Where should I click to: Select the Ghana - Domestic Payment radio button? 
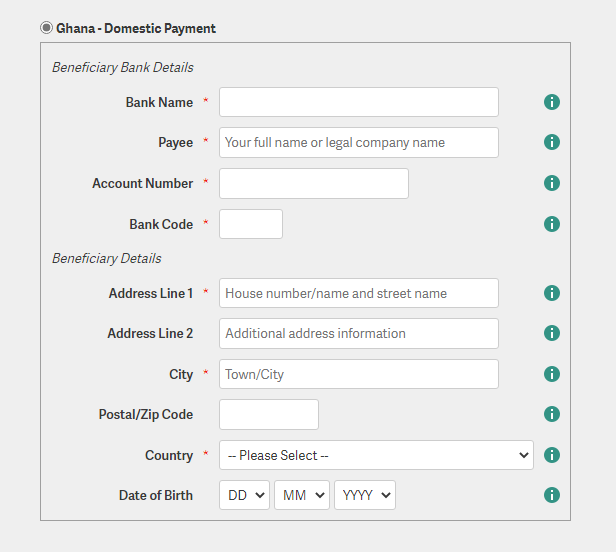[47, 28]
